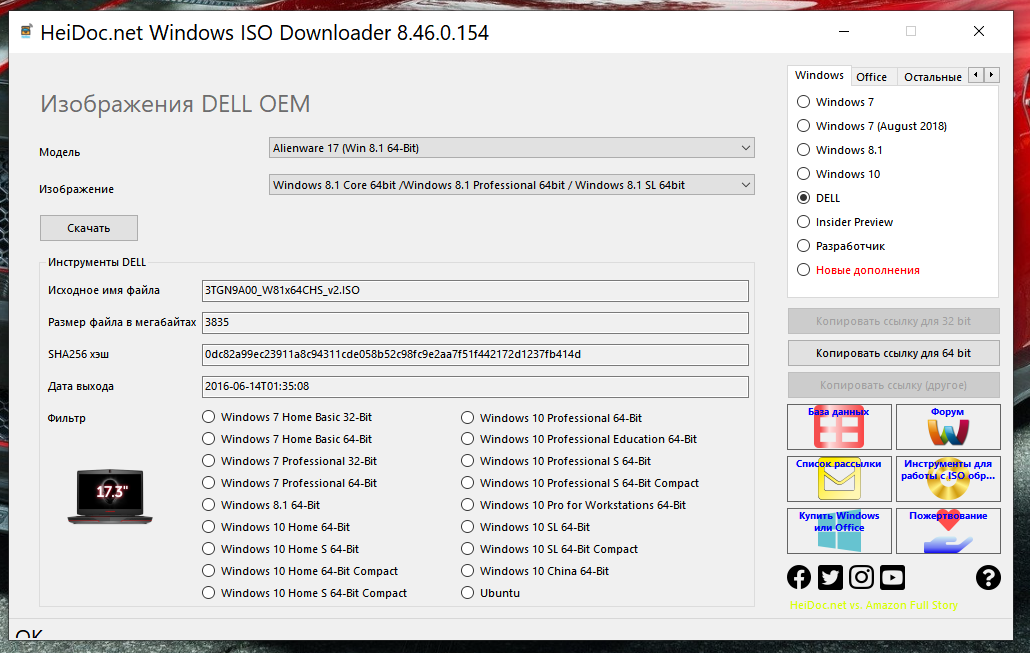Screen dimensions: 1030x653
Task: Click the Исходное имя файла field
Action: click(x=475, y=290)
